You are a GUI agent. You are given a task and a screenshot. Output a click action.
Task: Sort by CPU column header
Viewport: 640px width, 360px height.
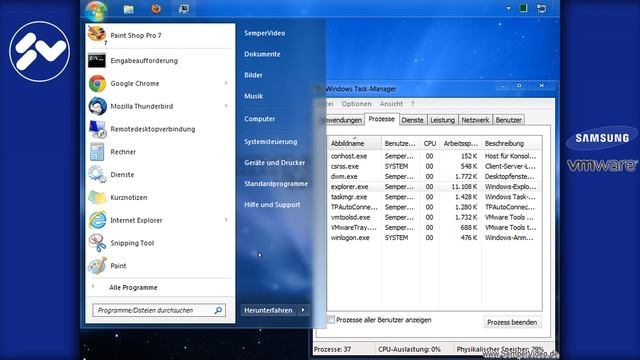430,143
